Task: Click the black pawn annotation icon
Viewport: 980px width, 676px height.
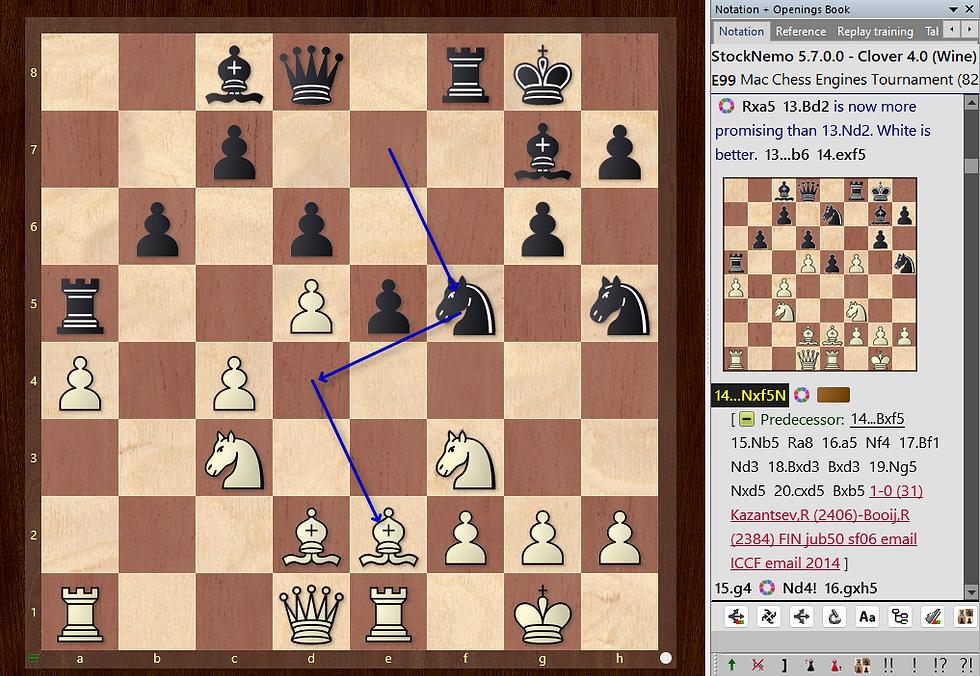Action: (810, 665)
